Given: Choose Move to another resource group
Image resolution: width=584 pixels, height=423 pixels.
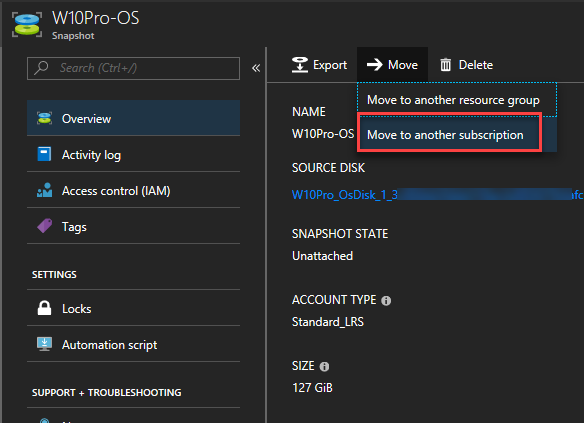Looking at the screenshot, I should pyautogui.click(x=457, y=100).
